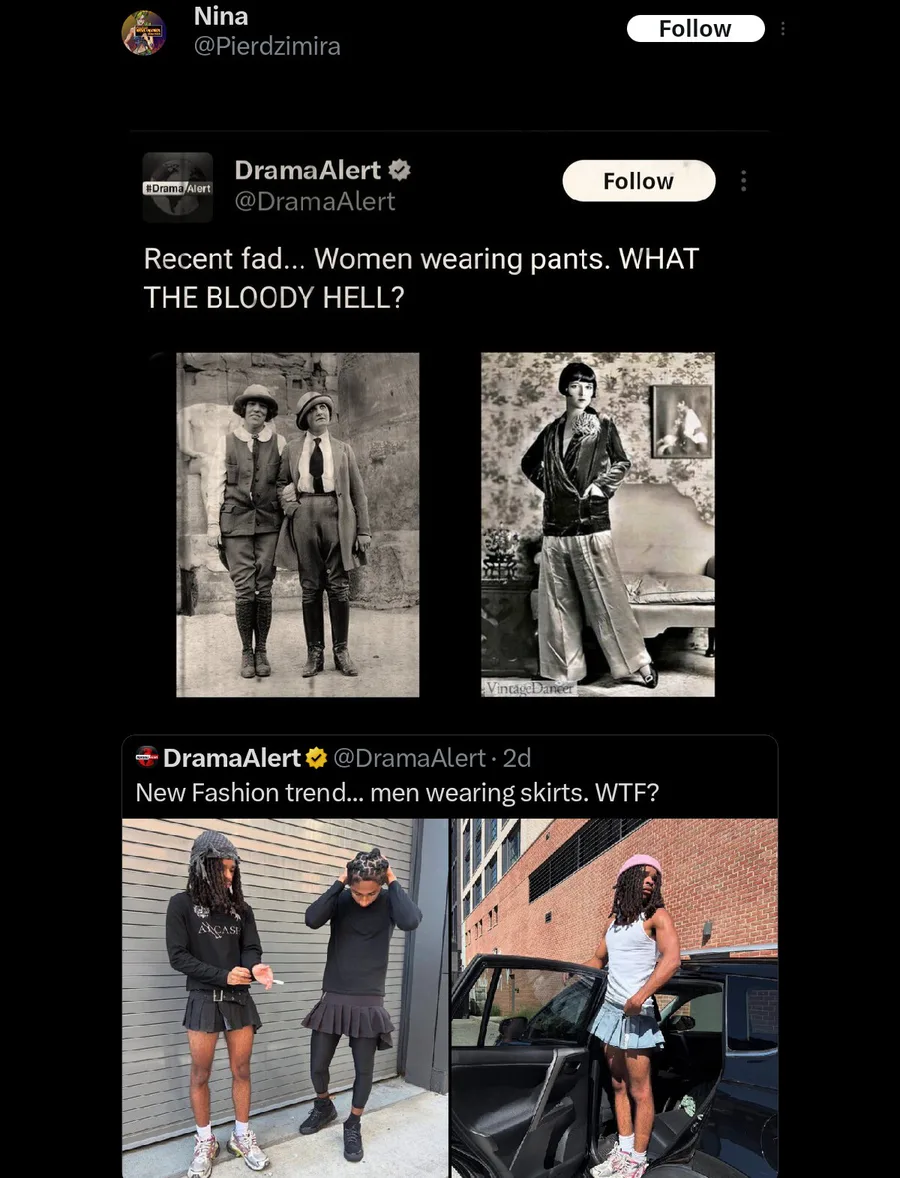Follow the DramaAlert account

639,181
